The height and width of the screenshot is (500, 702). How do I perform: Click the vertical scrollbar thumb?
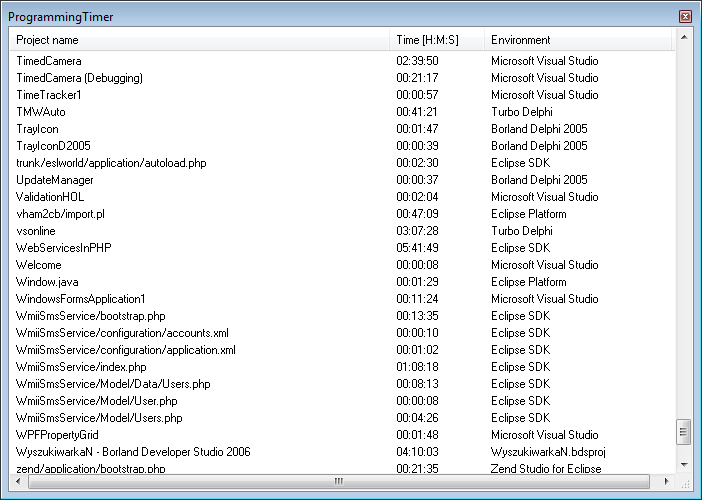pyautogui.click(x=684, y=432)
